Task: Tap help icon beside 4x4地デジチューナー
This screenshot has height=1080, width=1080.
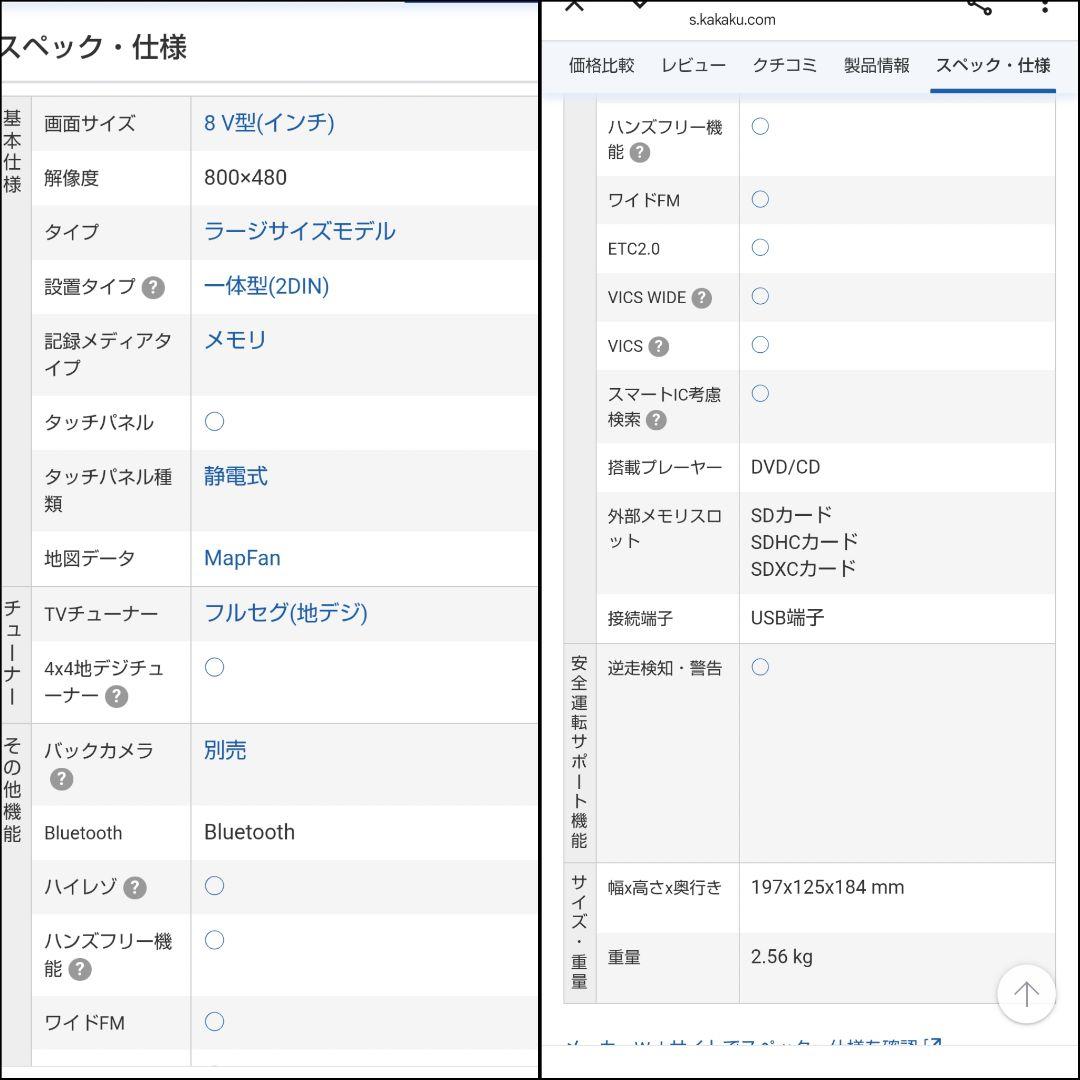Action: point(117,696)
